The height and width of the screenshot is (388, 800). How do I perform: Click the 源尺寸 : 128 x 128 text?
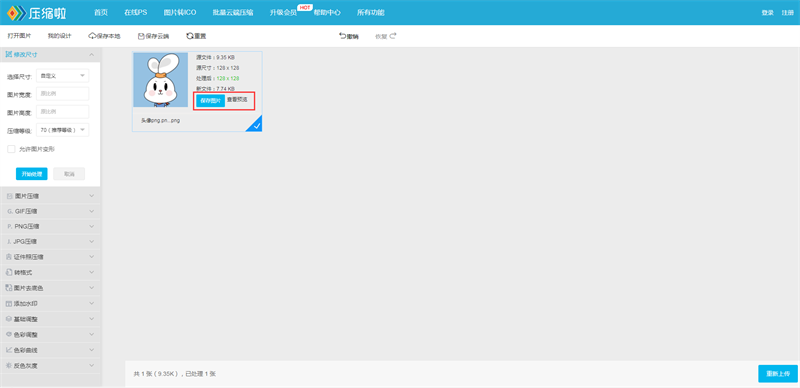[218, 68]
